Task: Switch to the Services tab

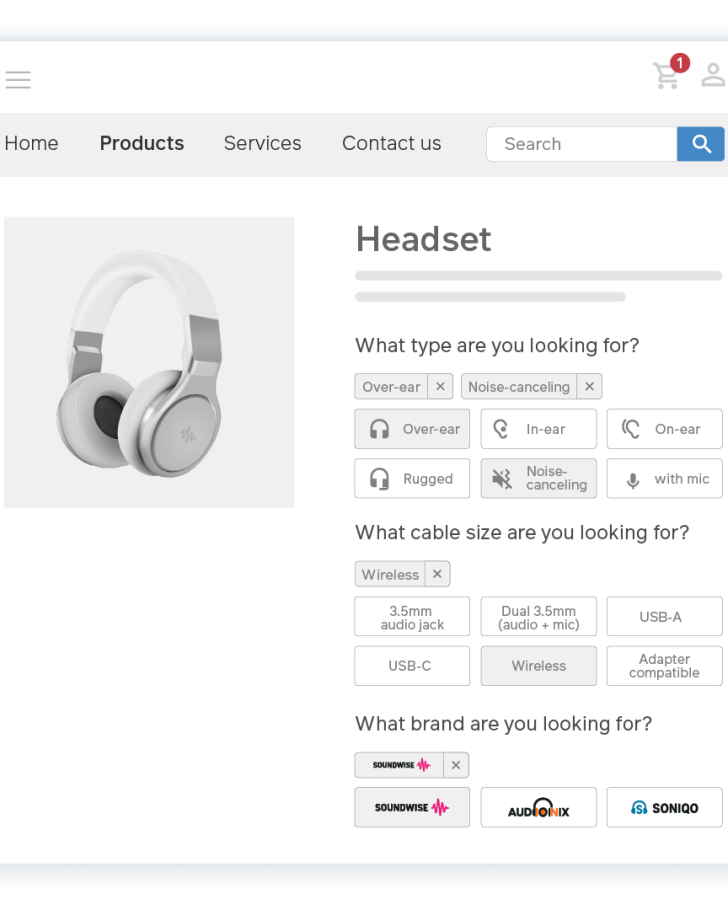Action: 262,144
